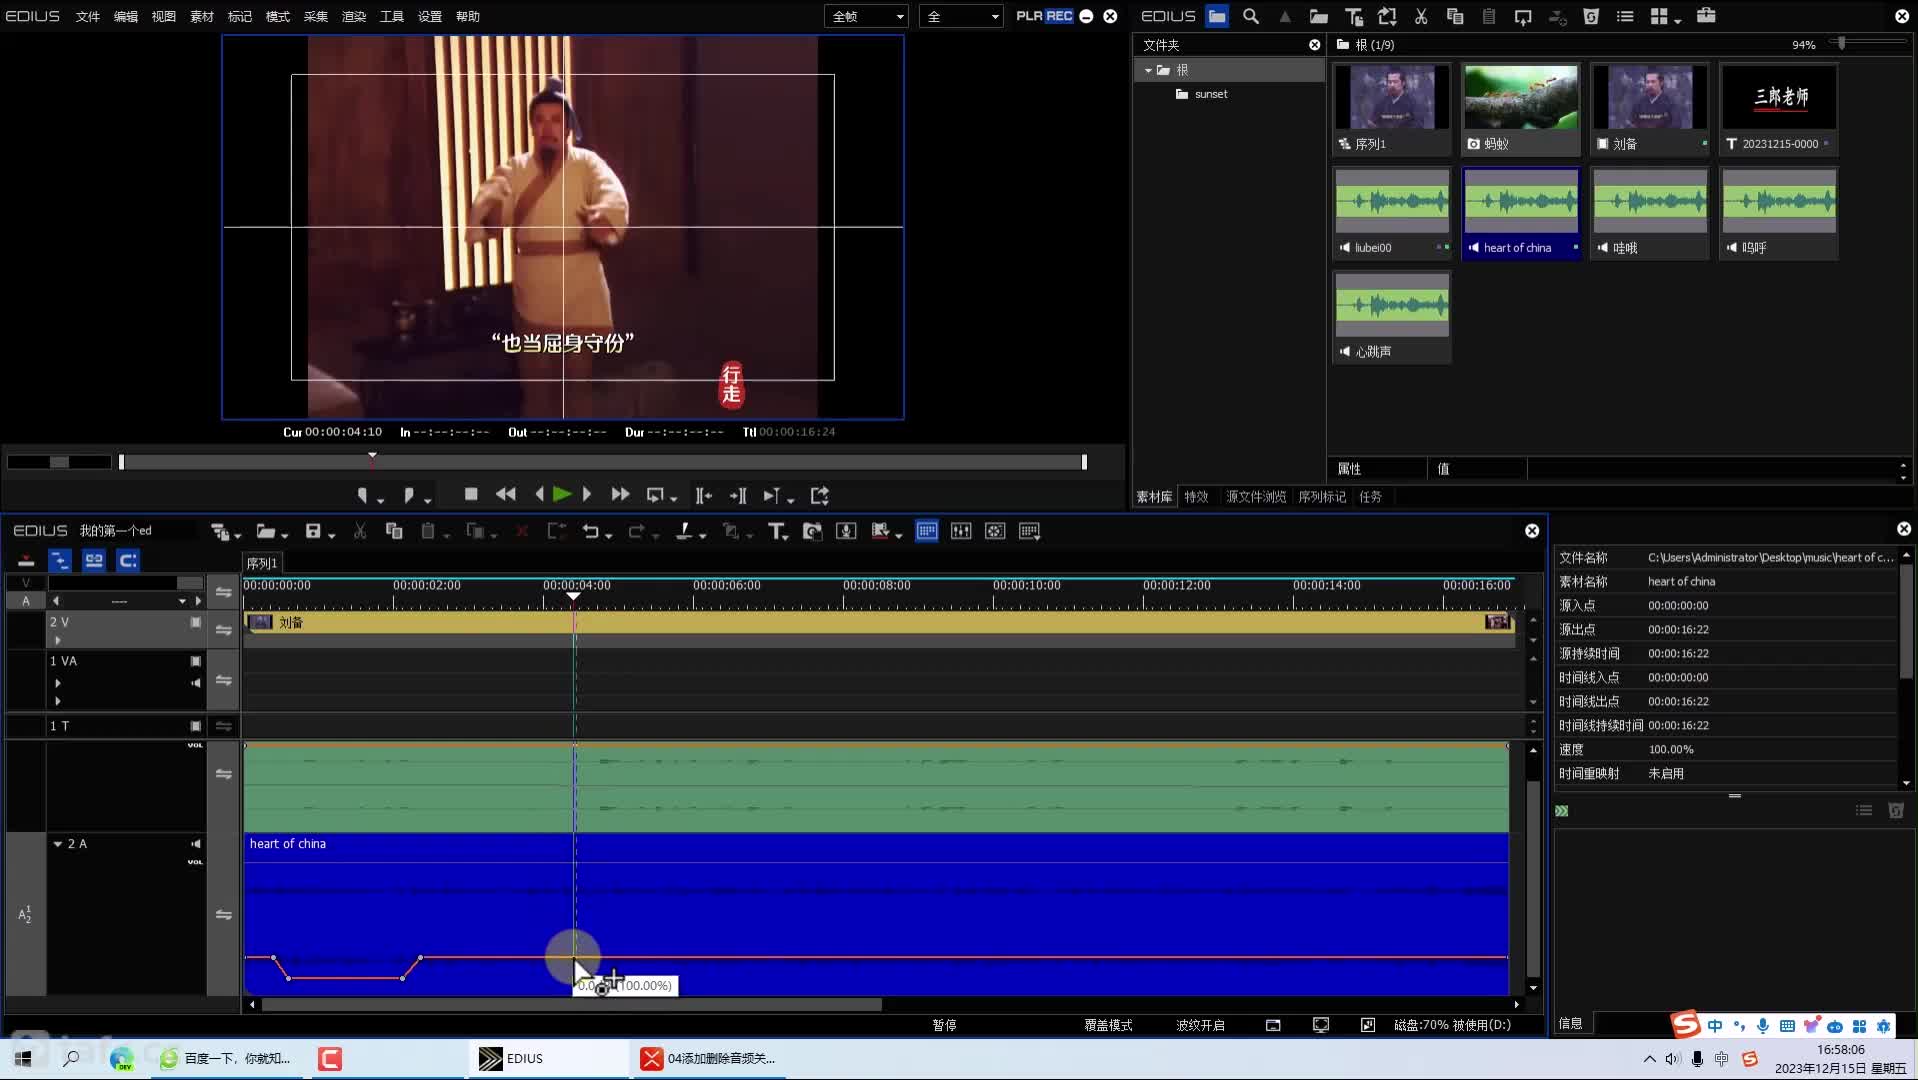The image size is (1918, 1080).
Task: Select the 心跳声 audio clip
Action: pos(1392,318)
